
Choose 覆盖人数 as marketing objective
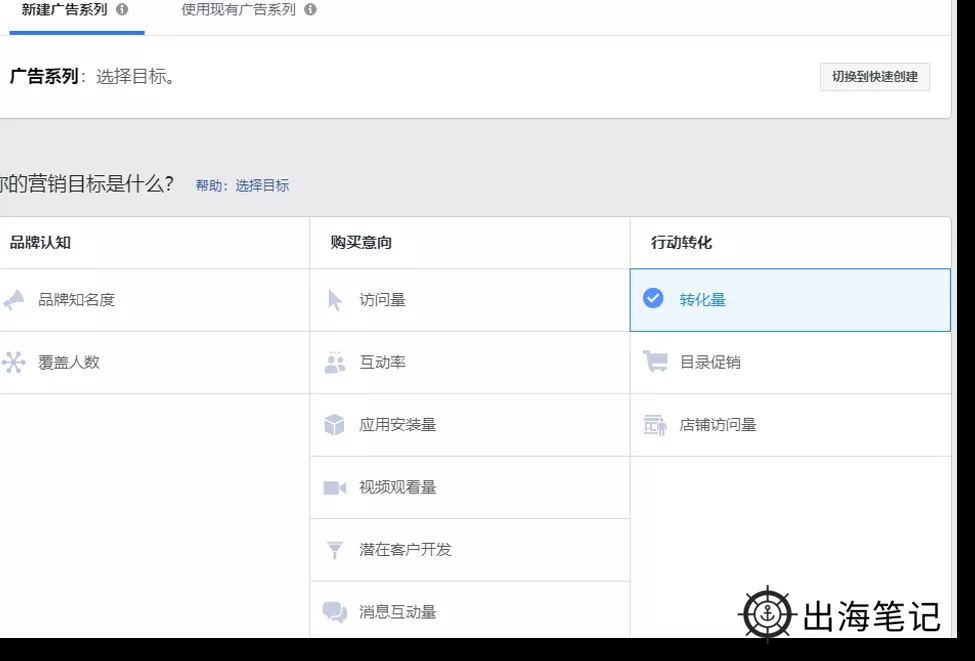click(69, 362)
